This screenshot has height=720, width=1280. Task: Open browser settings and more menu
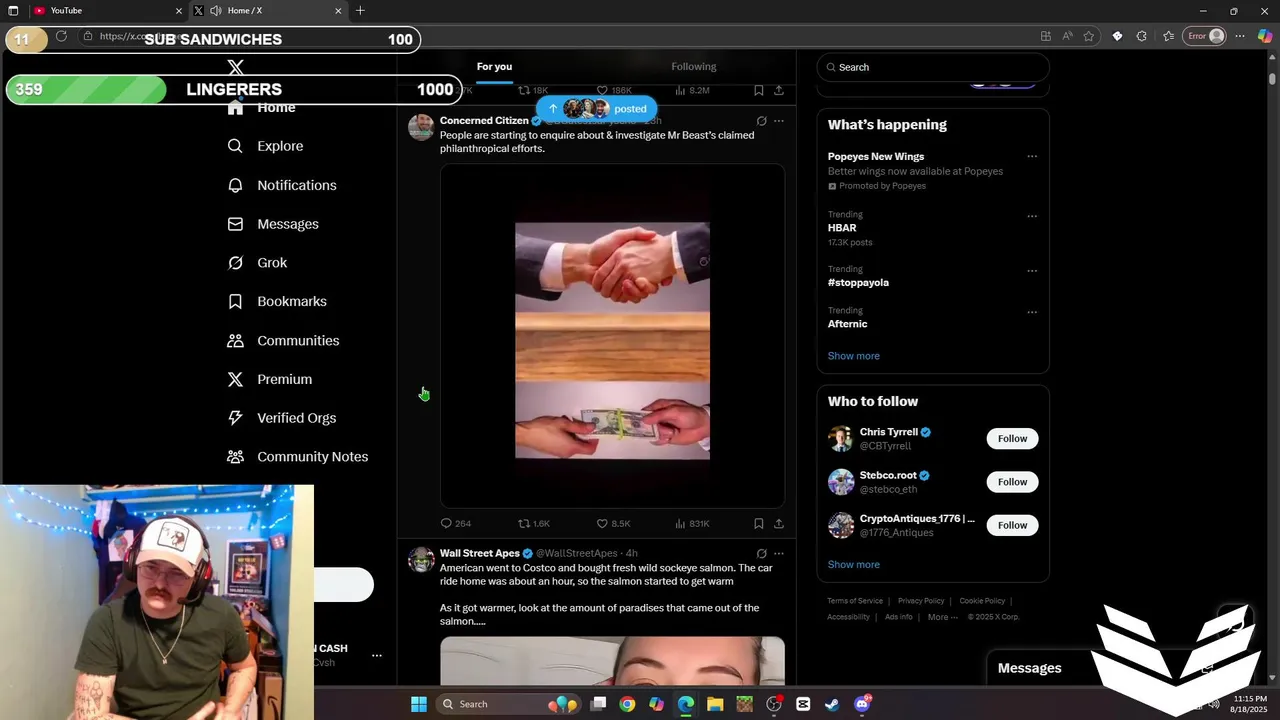[1241, 36]
